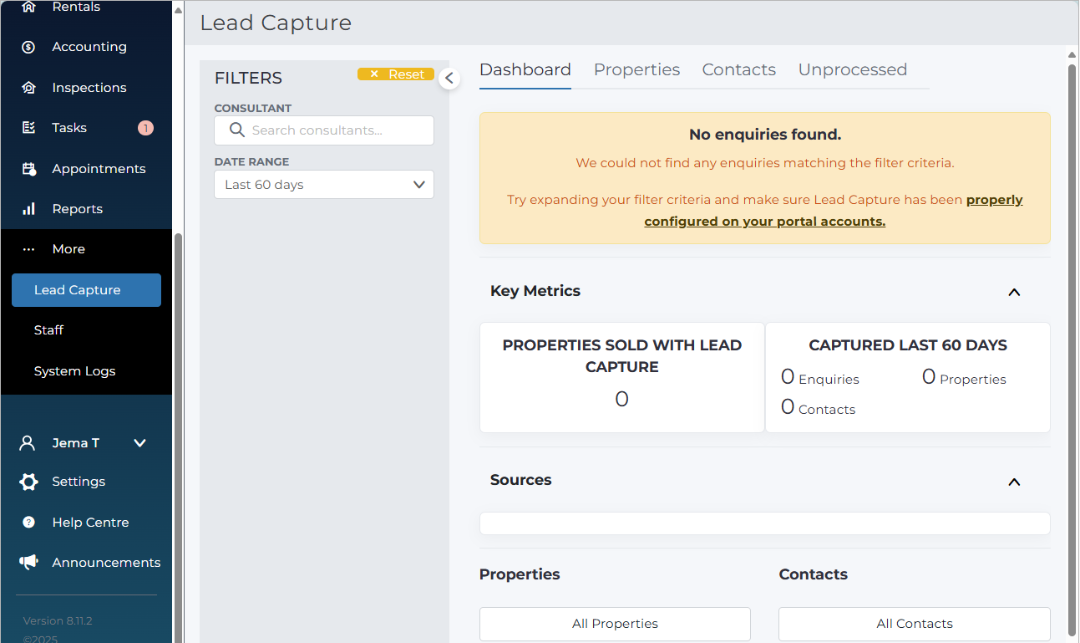
Task: Click the All Properties button
Action: [x=615, y=624]
